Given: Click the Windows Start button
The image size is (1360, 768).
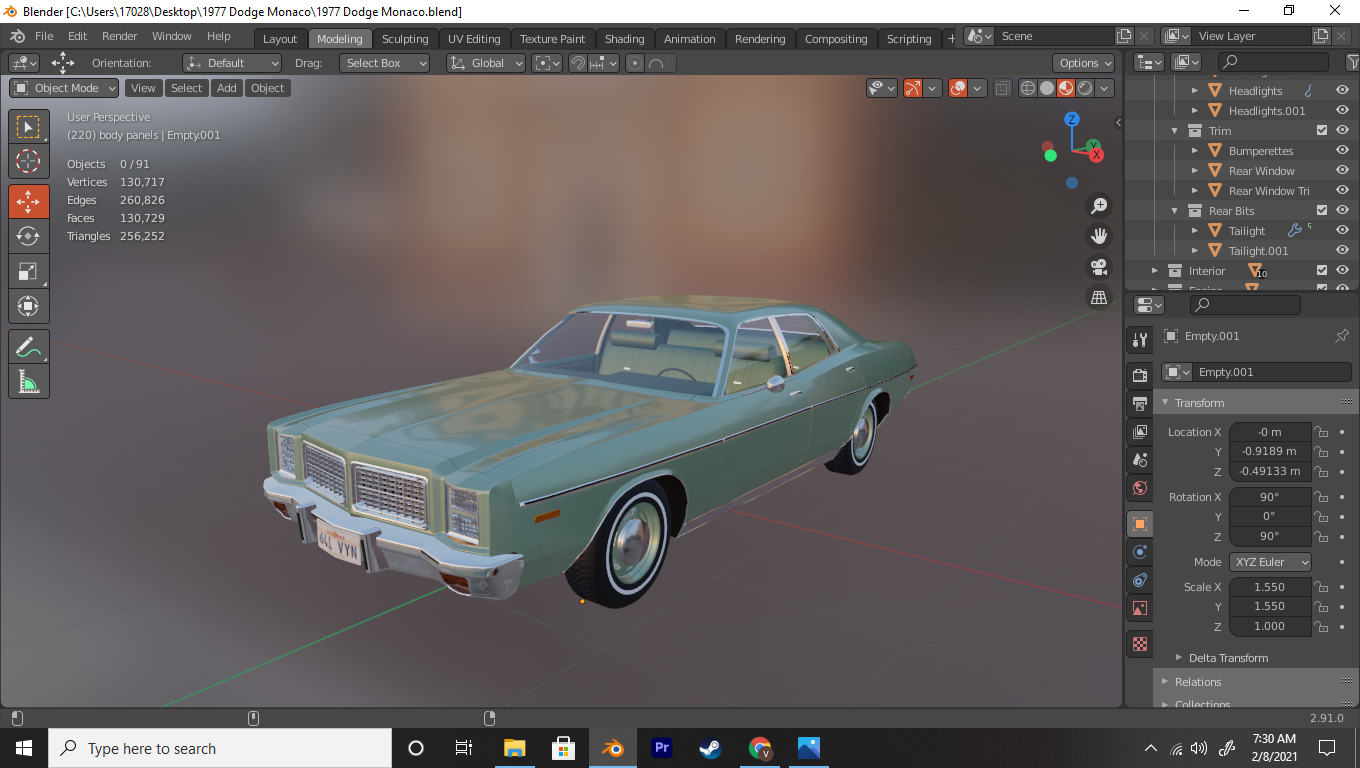Looking at the screenshot, I should 23,748.
